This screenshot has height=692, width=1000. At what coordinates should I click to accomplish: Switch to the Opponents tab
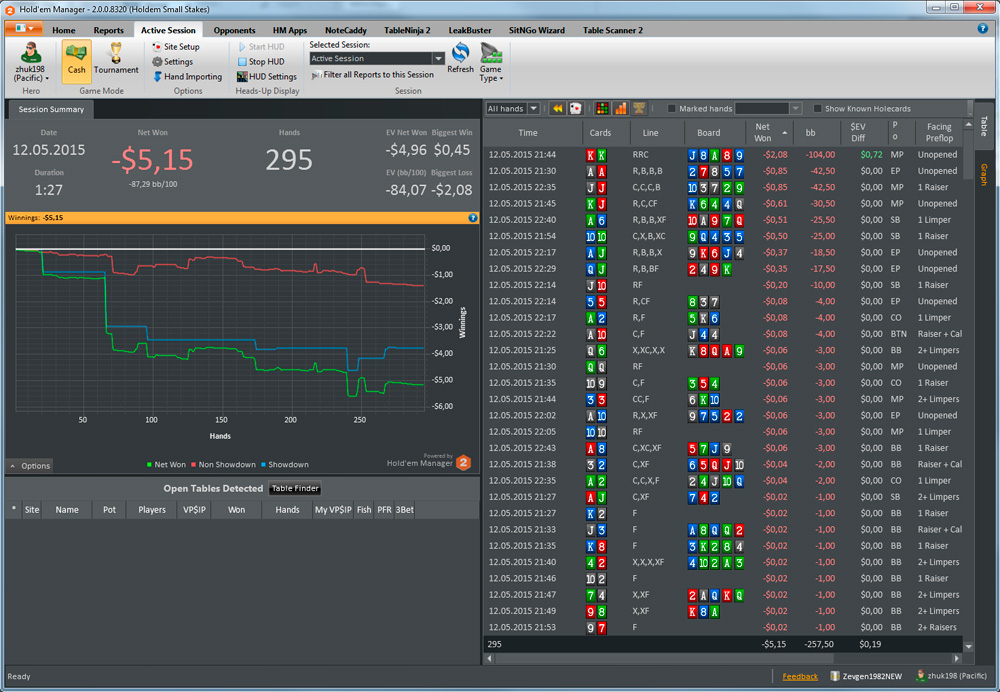coord(234,30)
